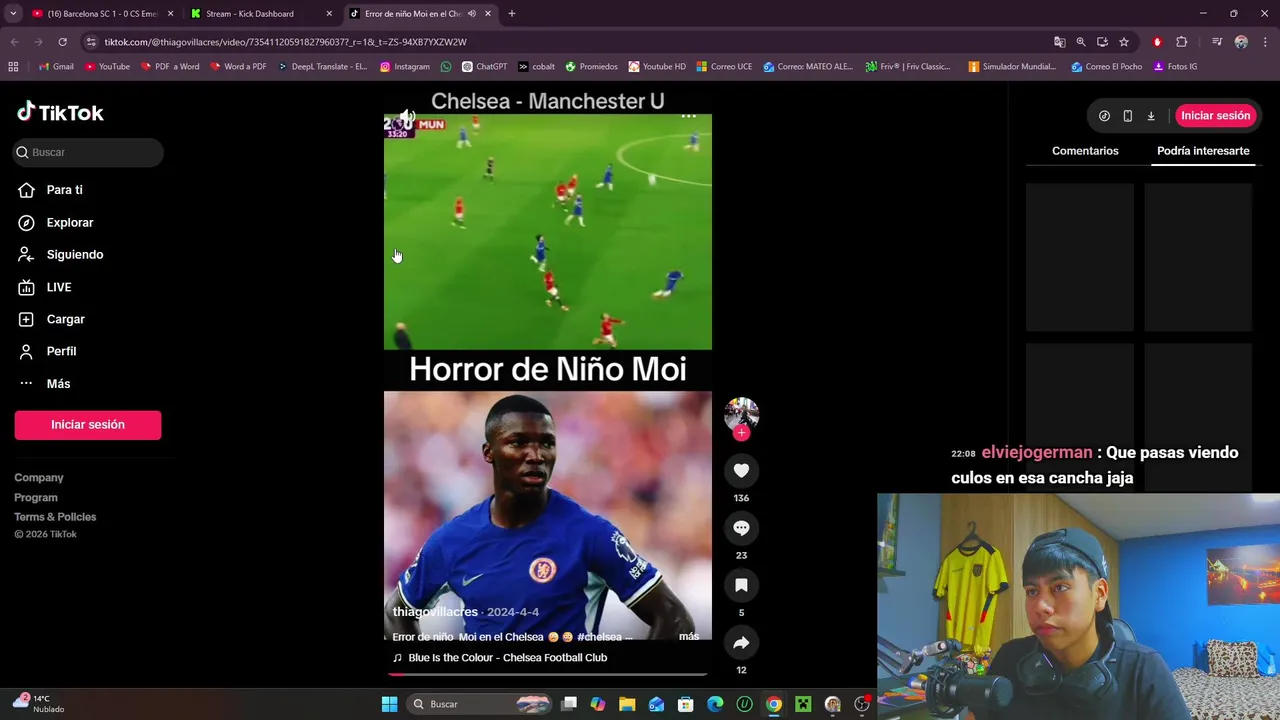Open Microsoft Edge from taskbar
This screenshot has width=1280, height=720.
715,704
